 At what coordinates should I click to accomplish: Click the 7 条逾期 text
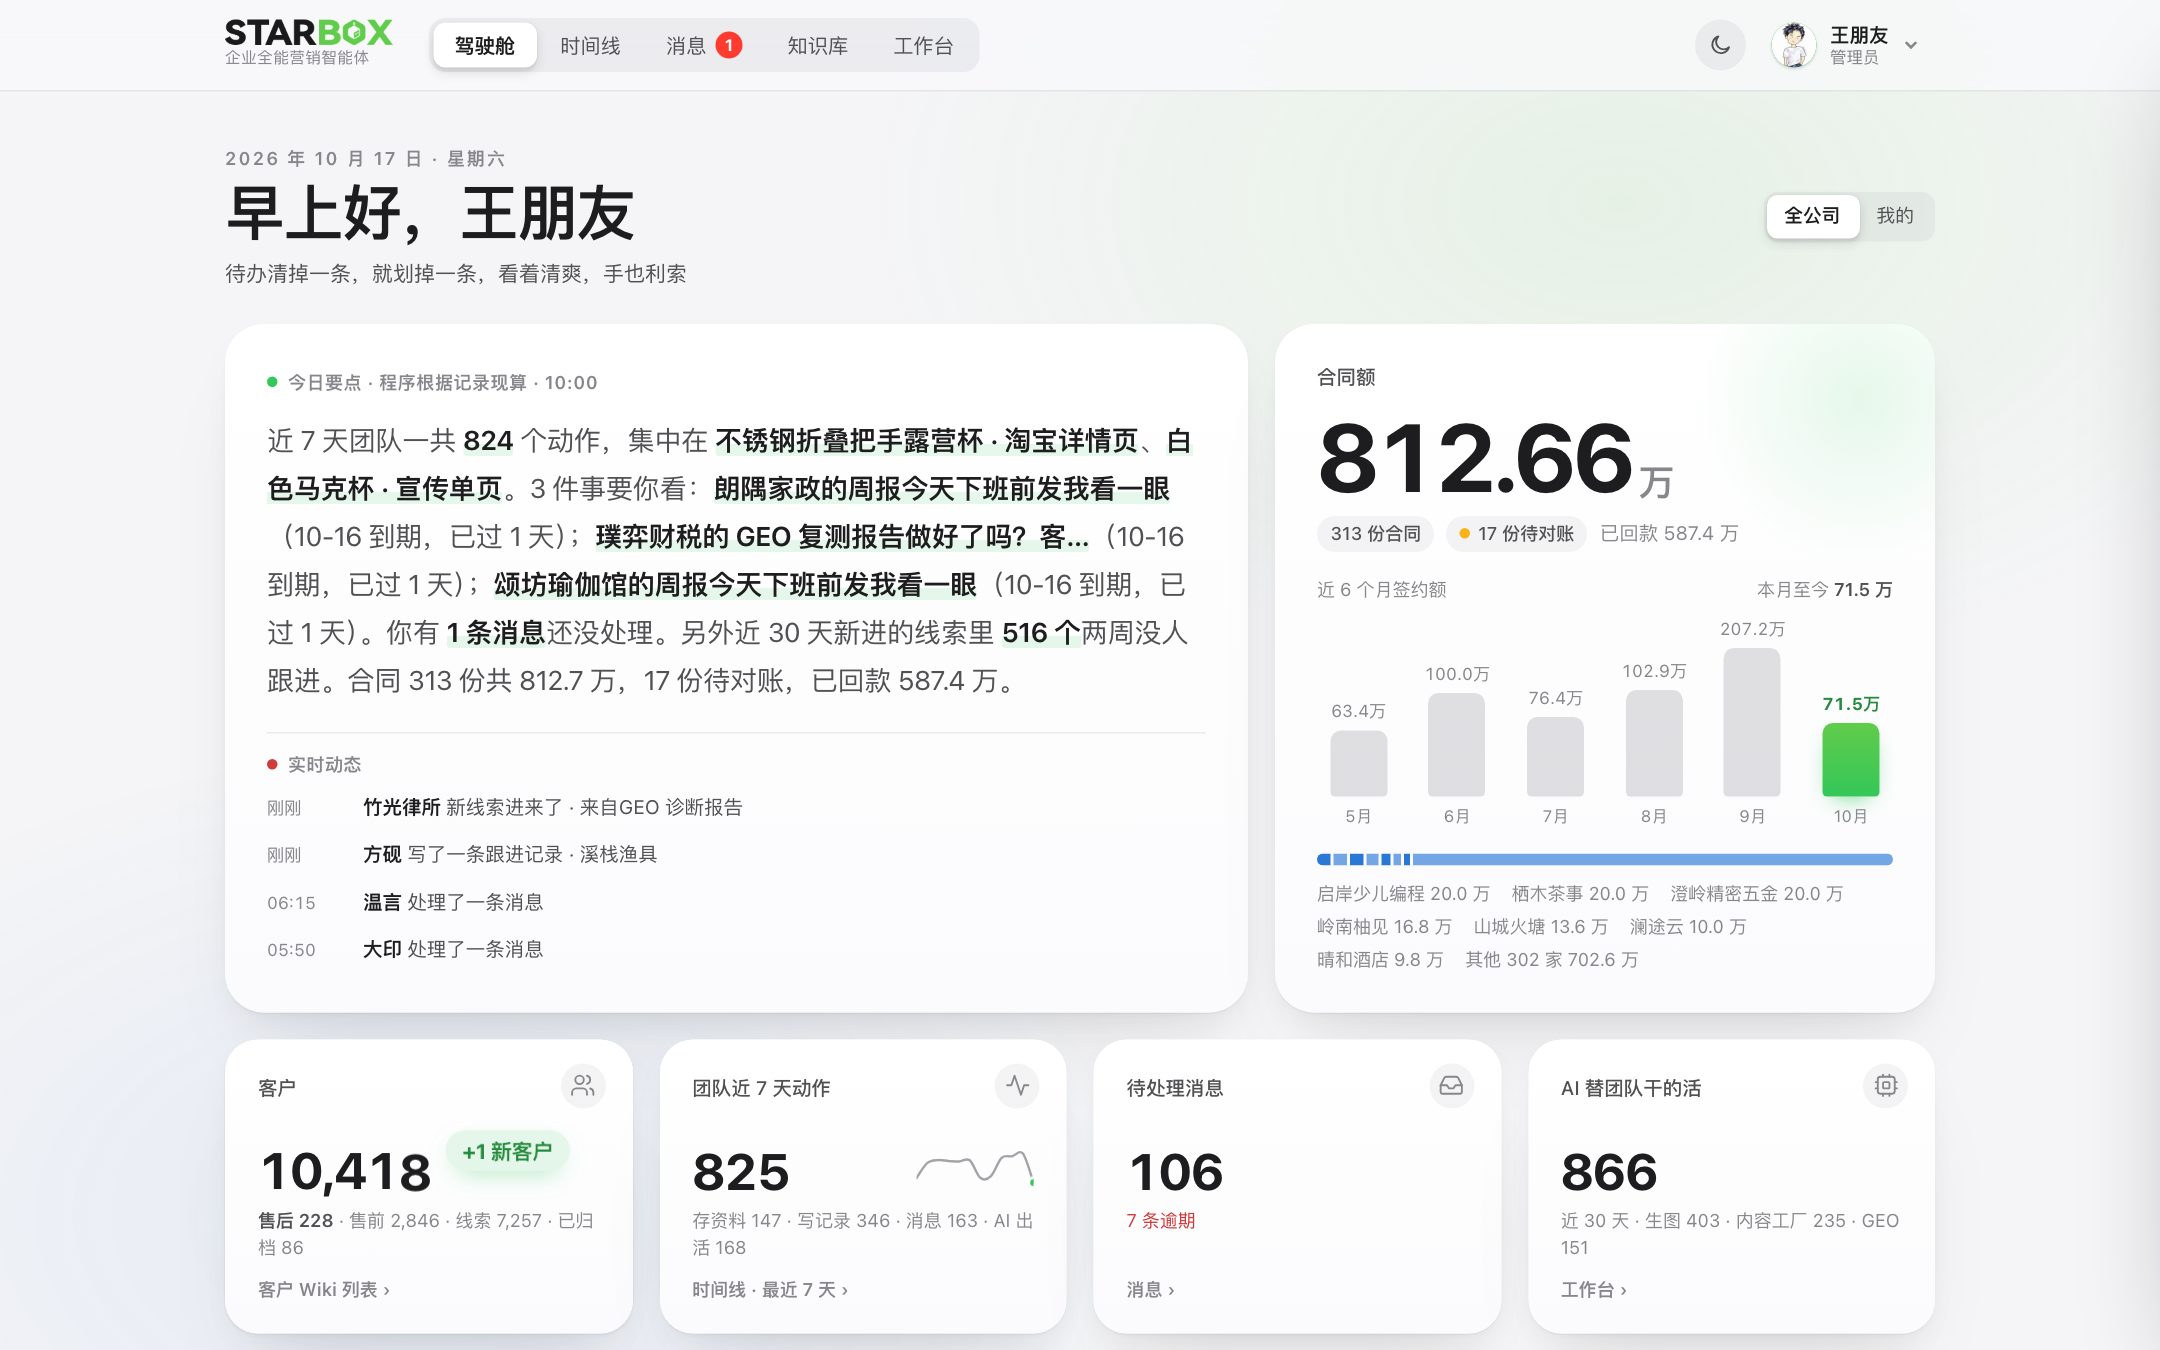1161,1221
